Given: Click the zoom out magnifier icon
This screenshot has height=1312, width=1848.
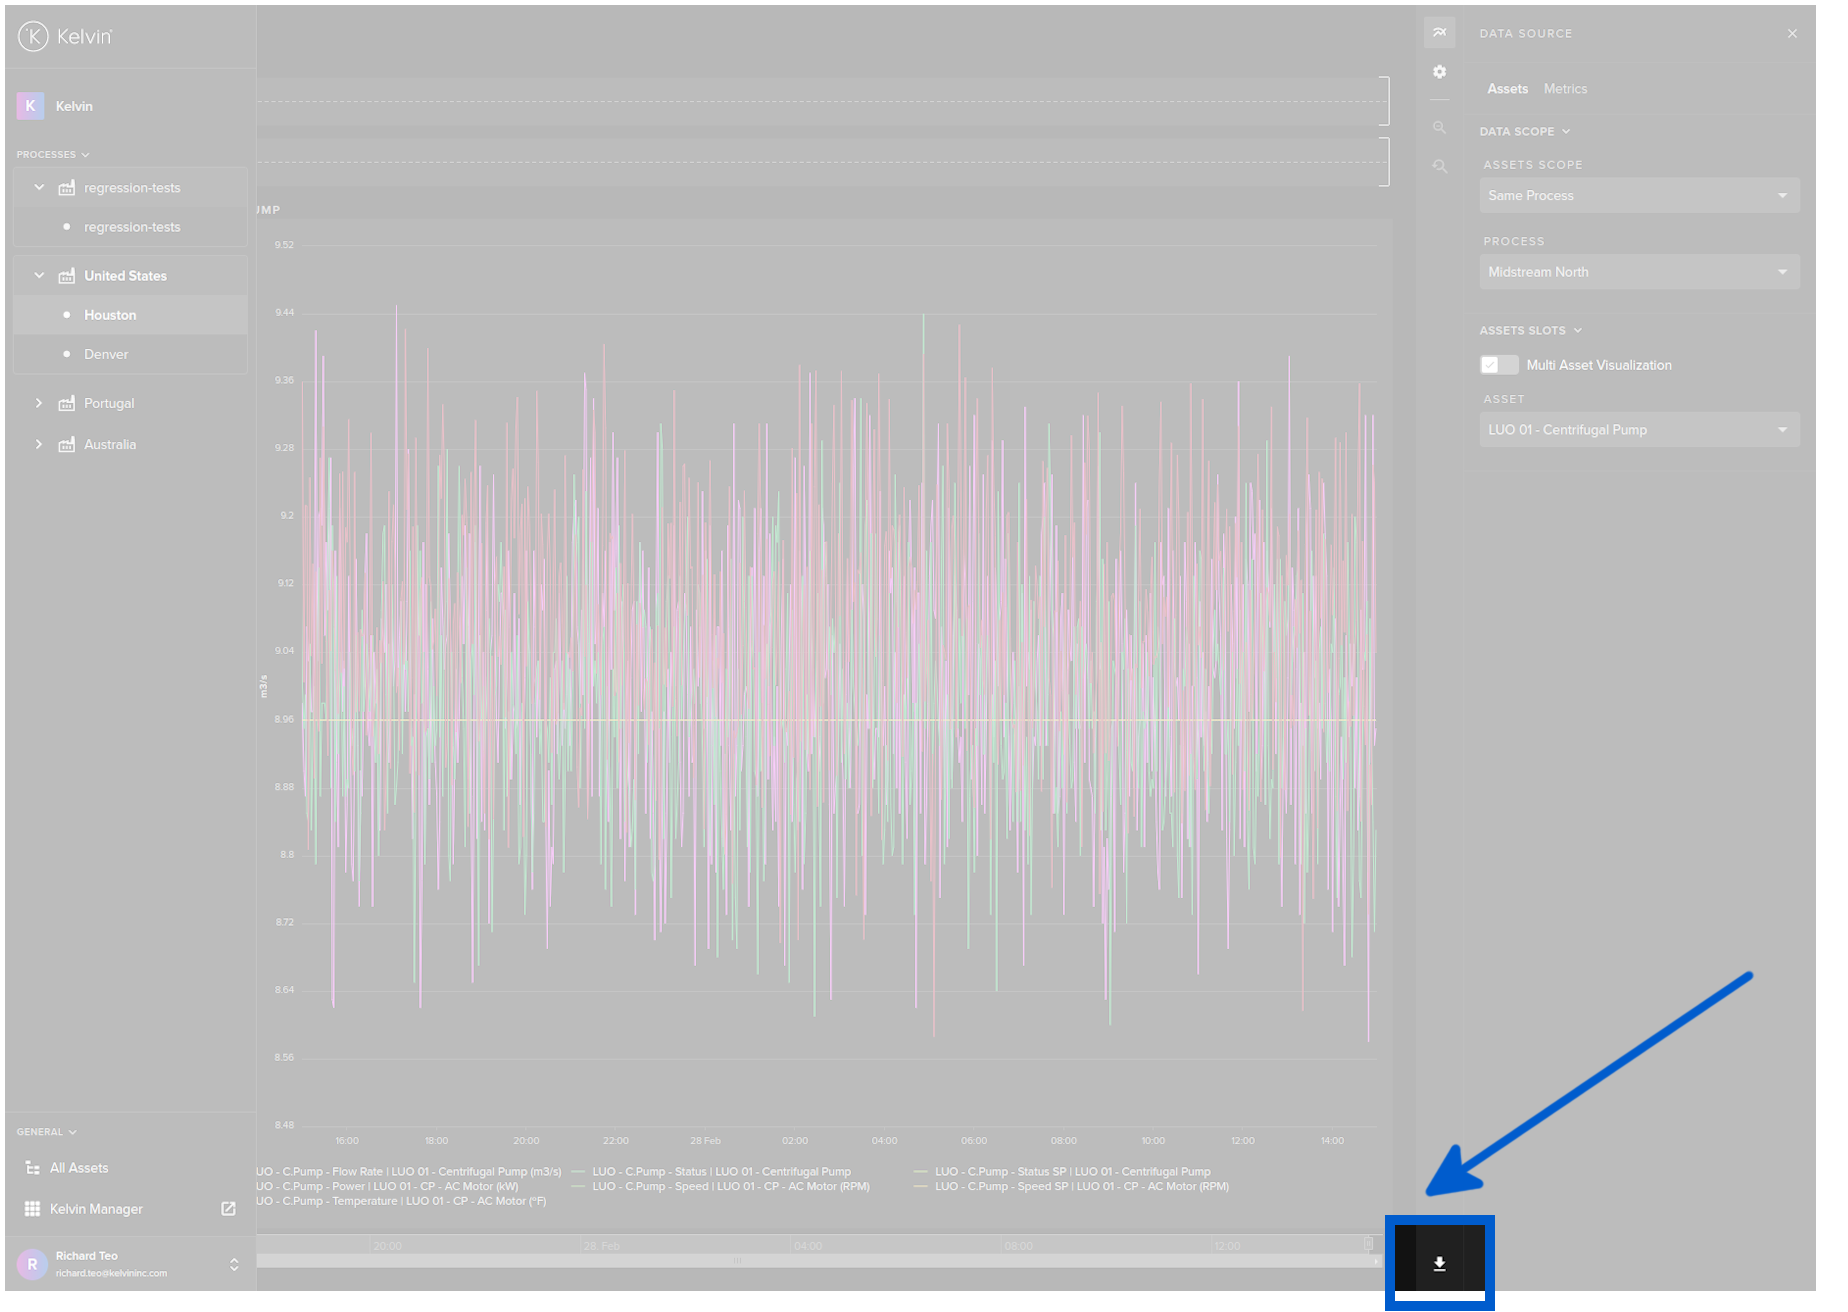Looking at the screenshot, I should (1439, 128).
